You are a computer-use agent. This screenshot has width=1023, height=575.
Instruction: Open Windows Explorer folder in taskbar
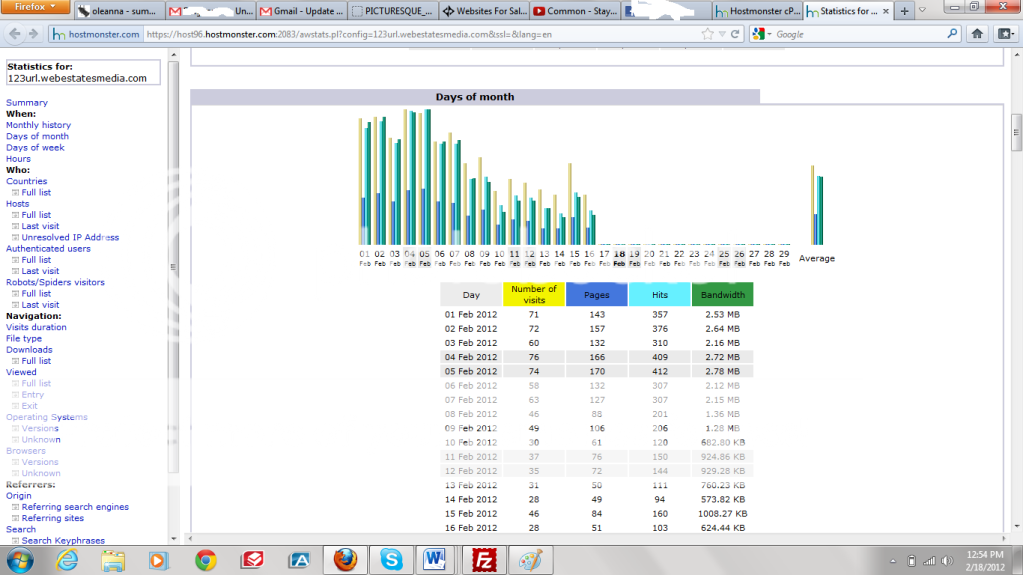[x=113, y=560]
